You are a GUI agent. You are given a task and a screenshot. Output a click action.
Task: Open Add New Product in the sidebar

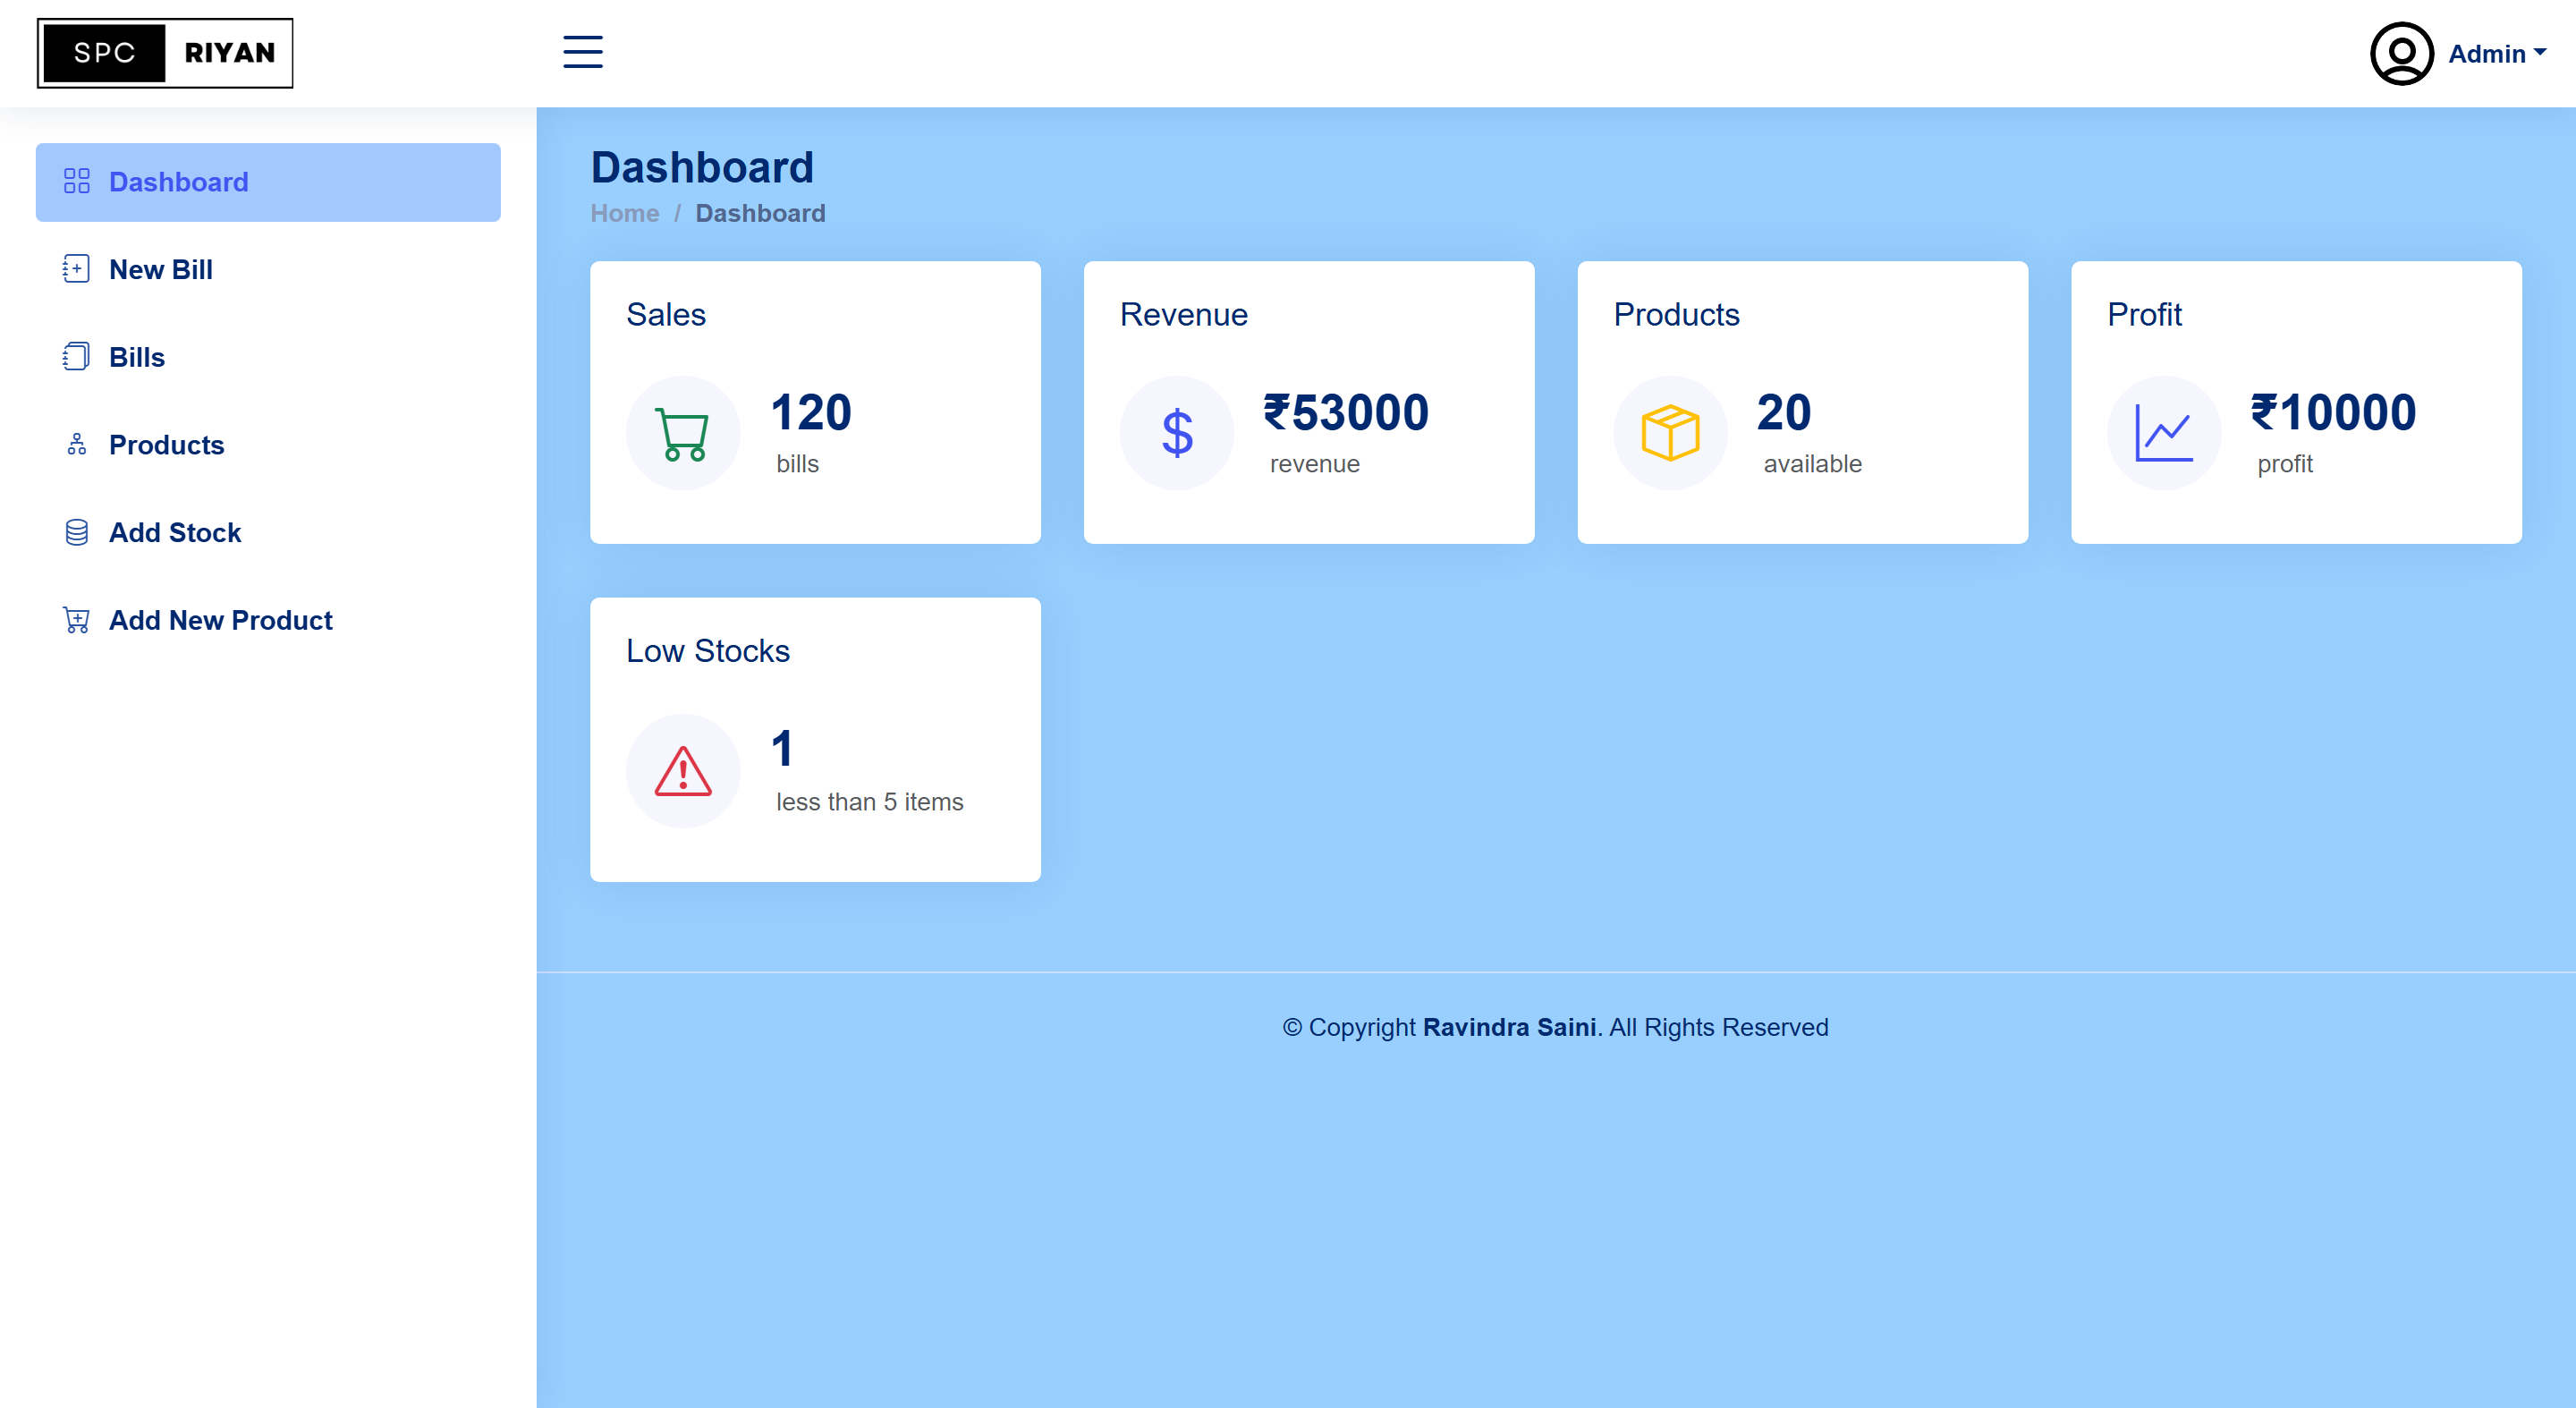point(268,620)
